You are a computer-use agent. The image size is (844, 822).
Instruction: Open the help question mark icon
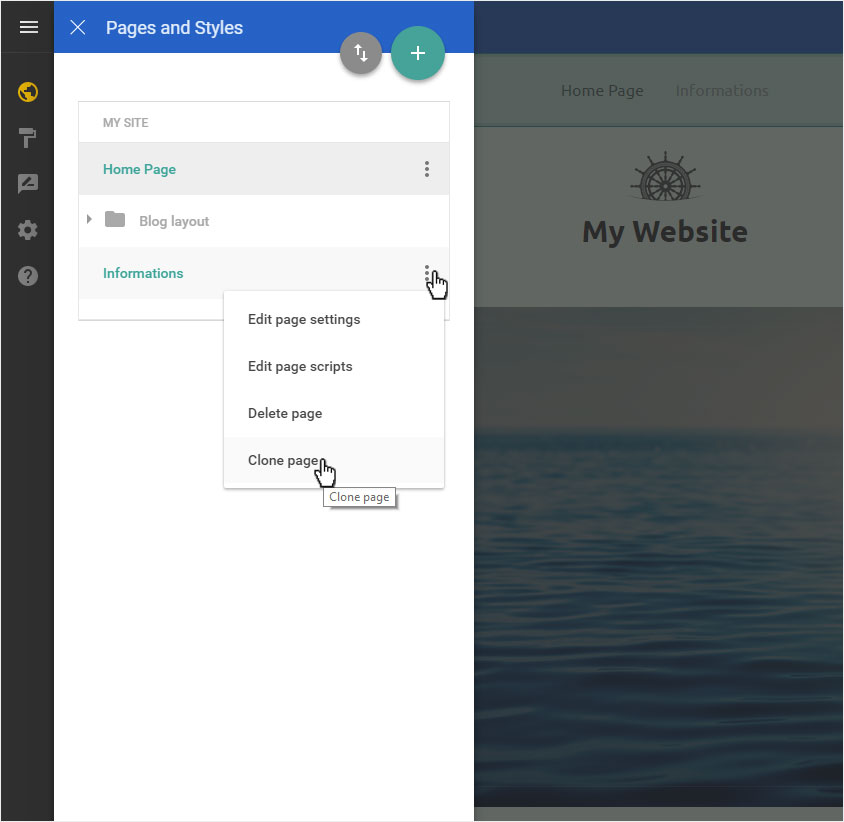point(27,276)
